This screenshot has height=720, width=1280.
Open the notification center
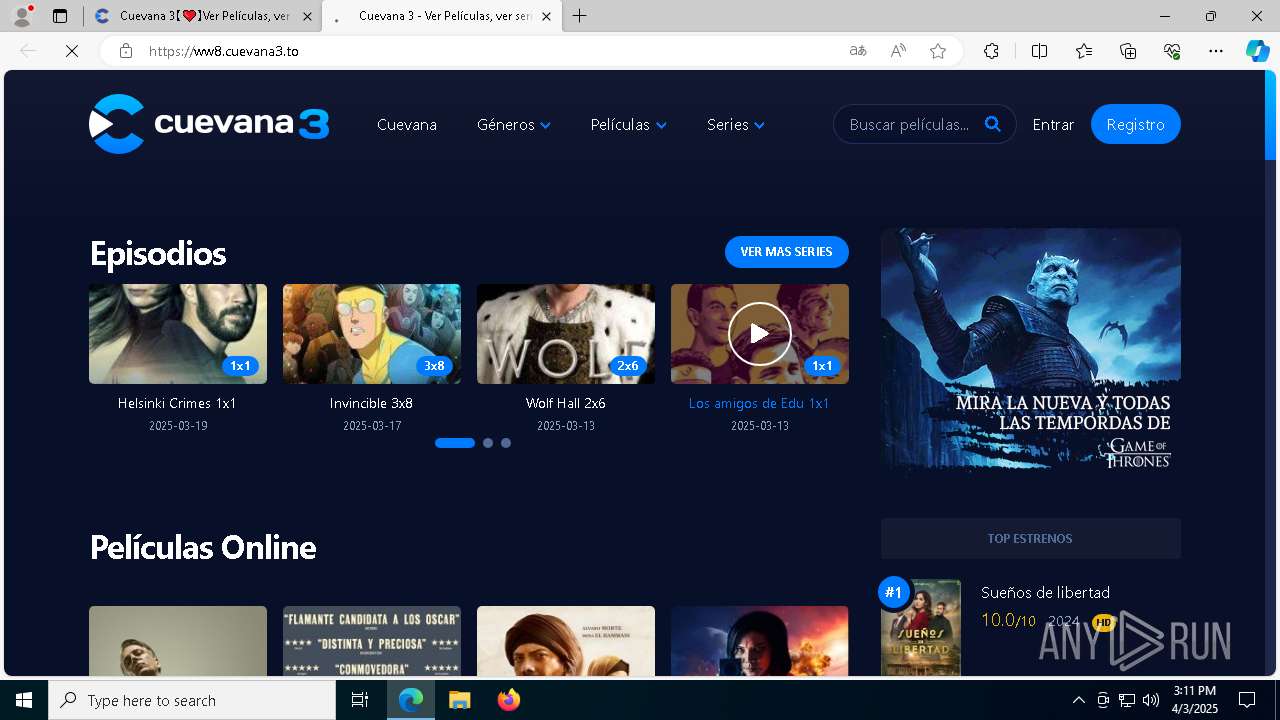(x=1247, y=700)
